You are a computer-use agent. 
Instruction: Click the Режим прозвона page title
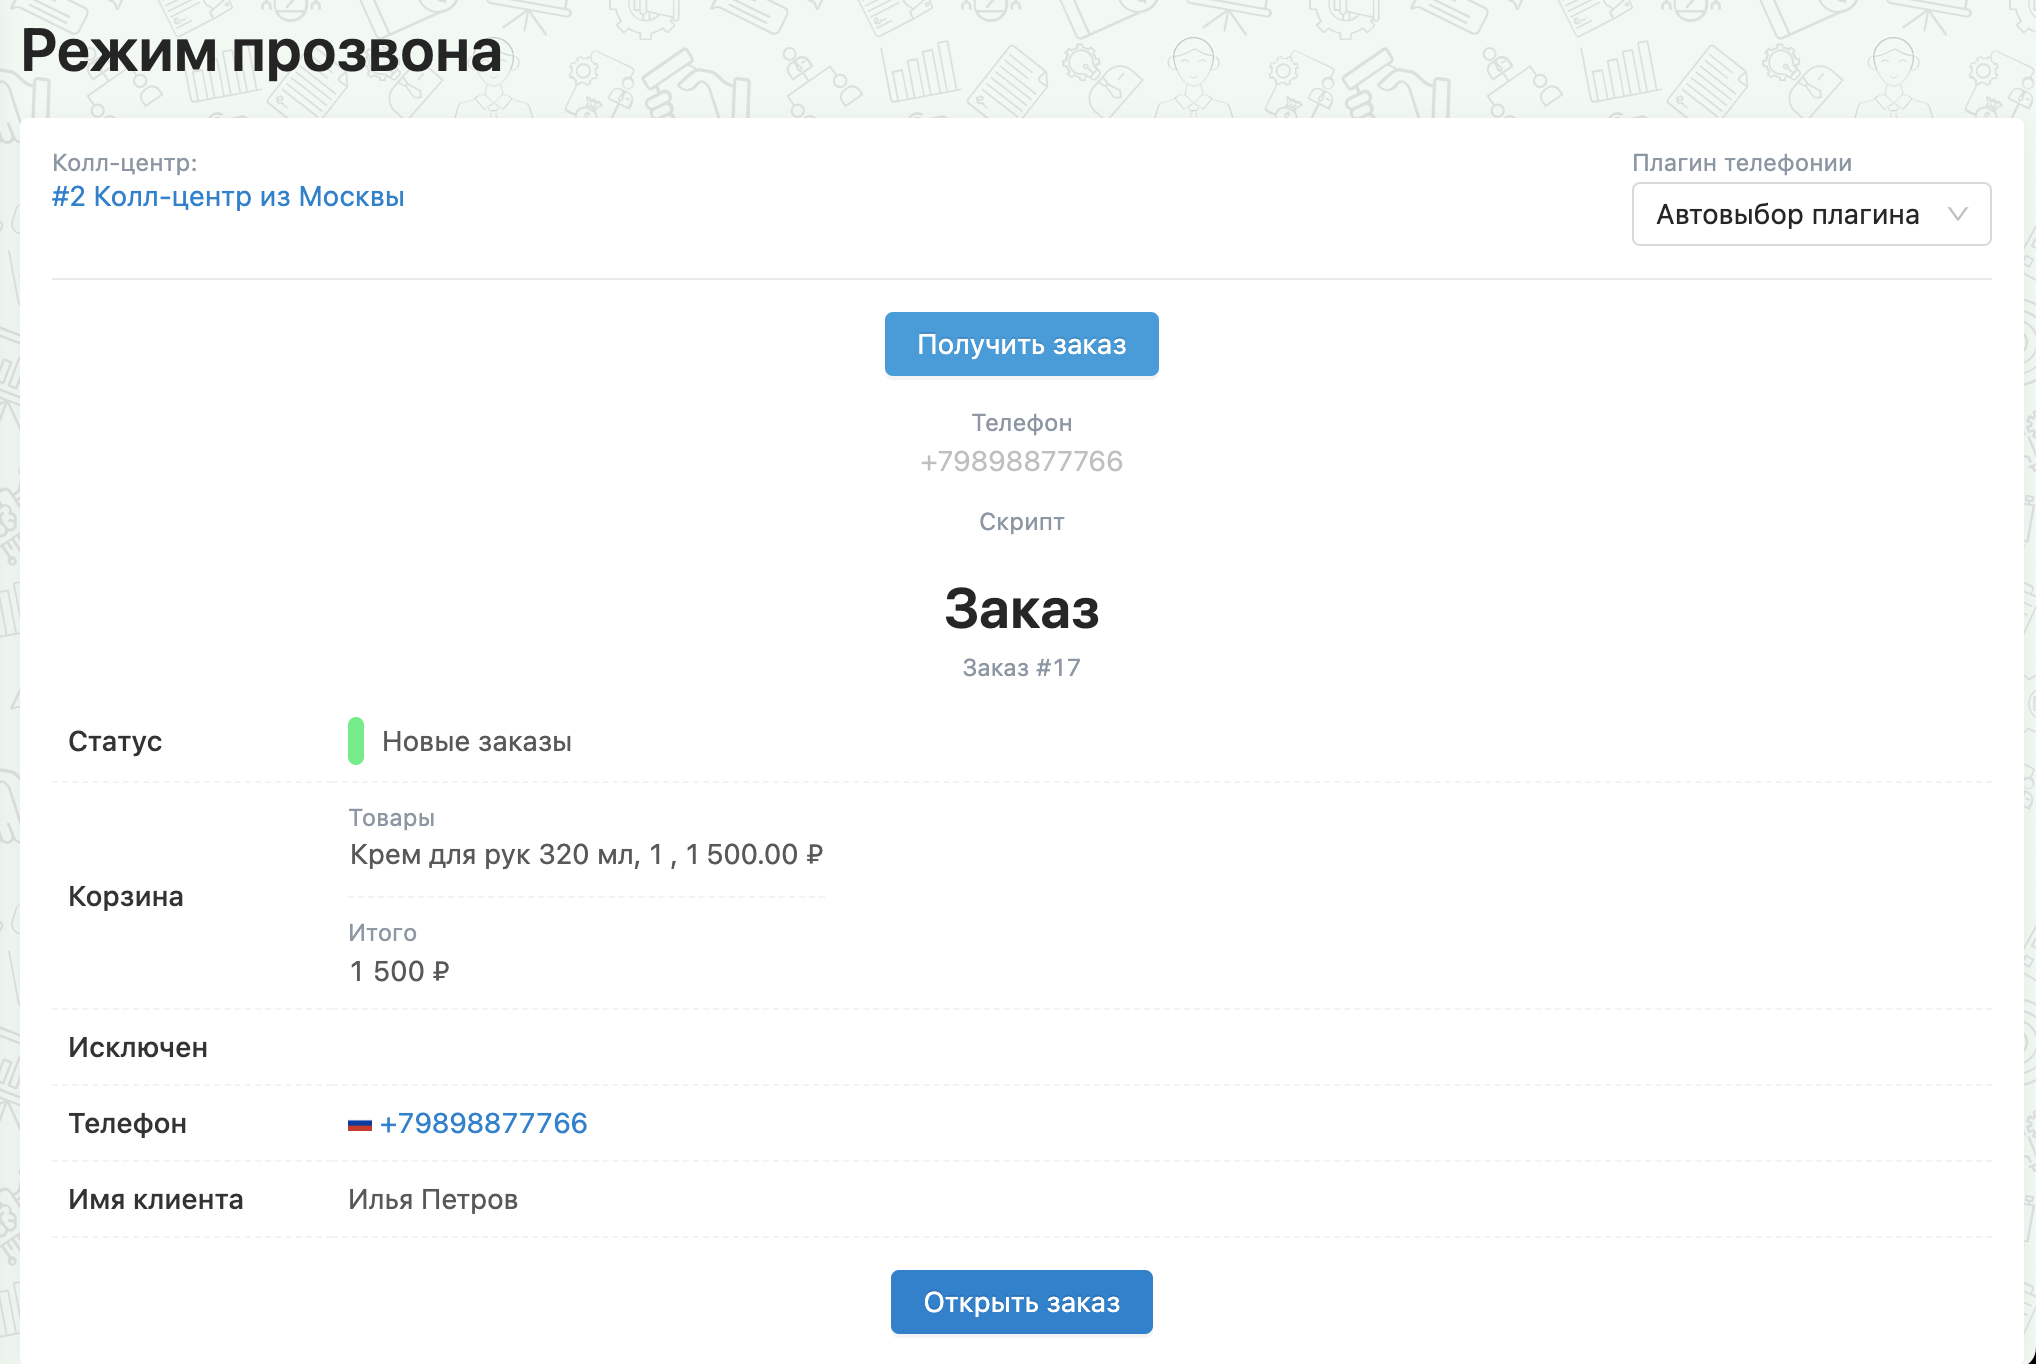pos(261,51)
